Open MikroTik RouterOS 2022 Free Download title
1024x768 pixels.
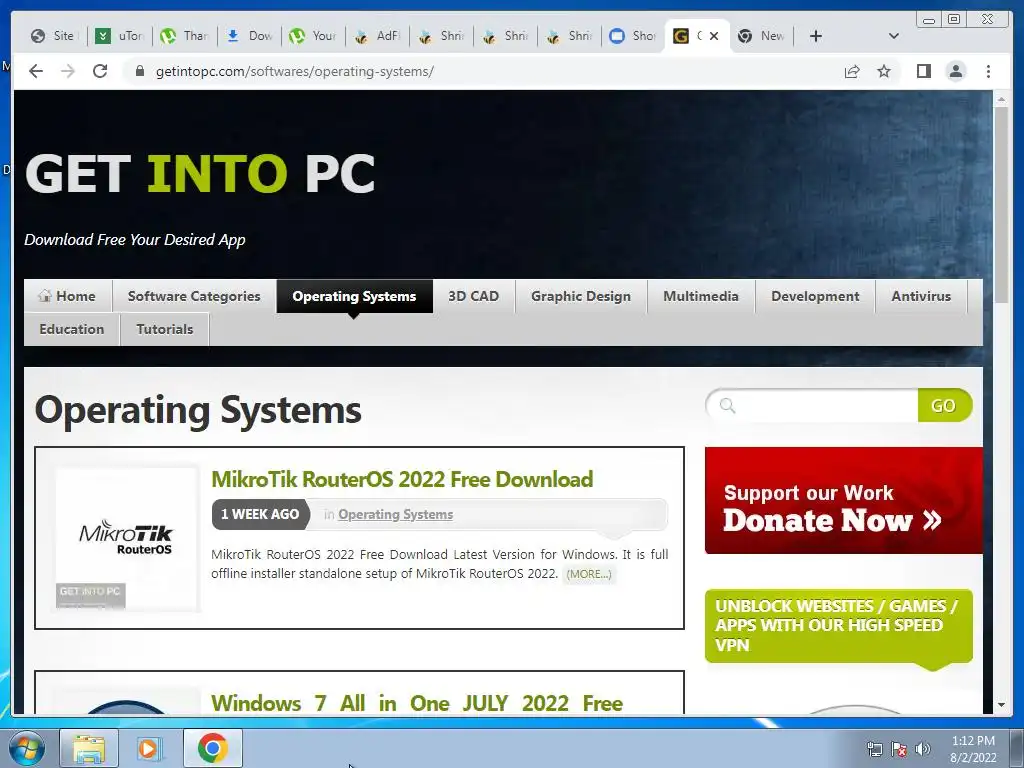[x=402, y=479]
